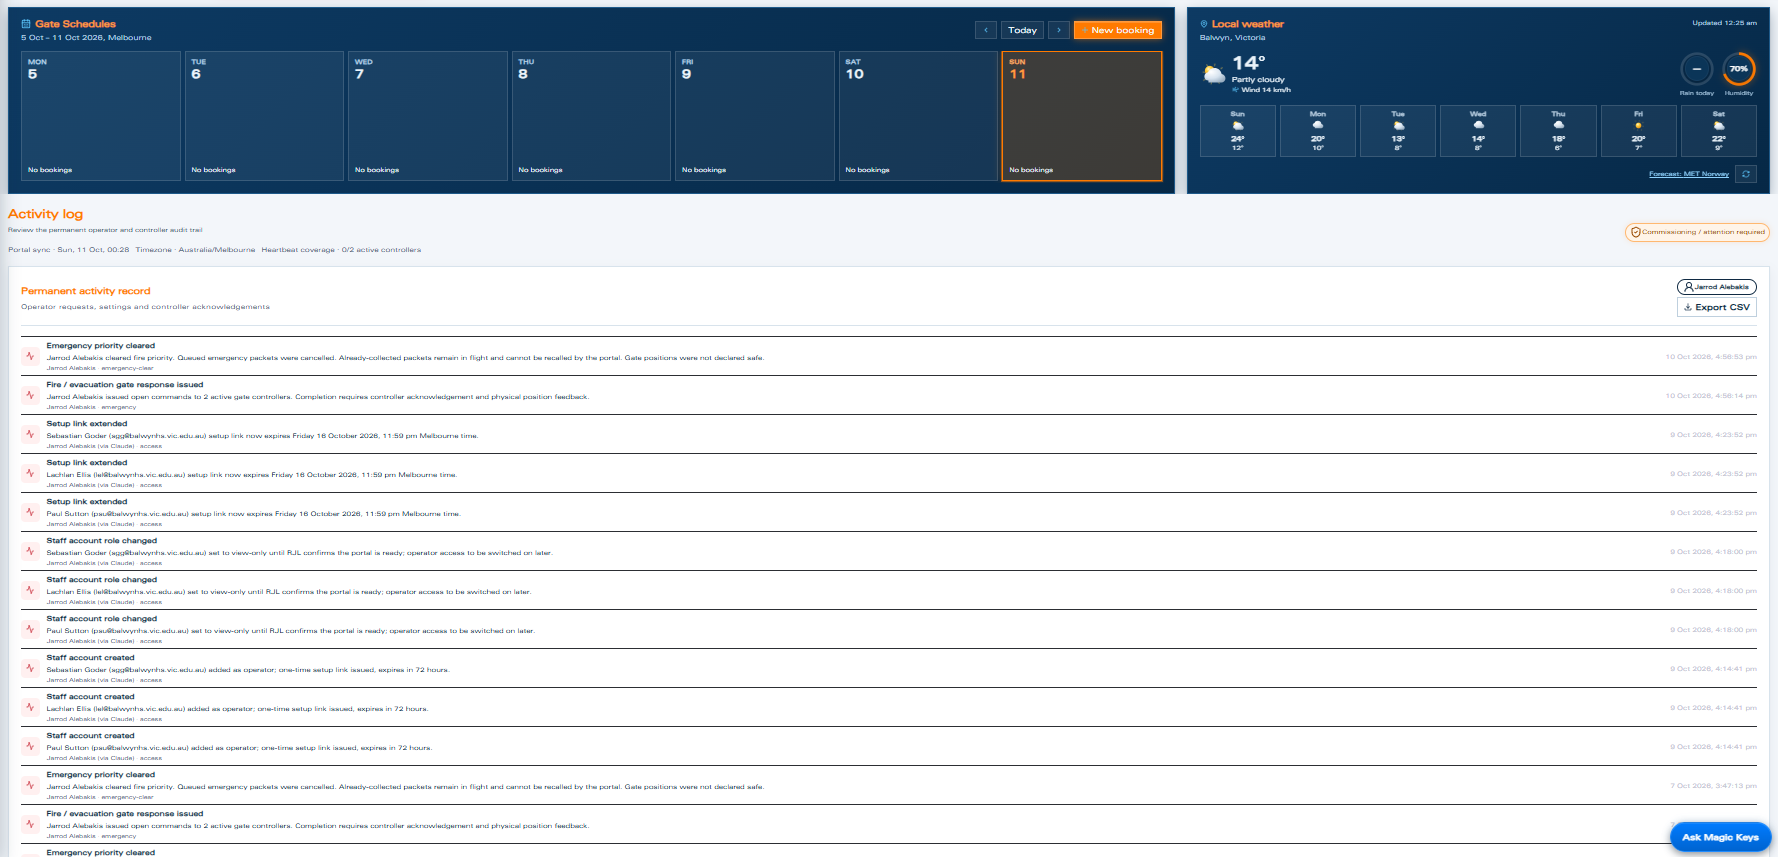Open the Tue forecast card showing 13°
This screenshot has height=857, width=1778.
pos(1398,131)
